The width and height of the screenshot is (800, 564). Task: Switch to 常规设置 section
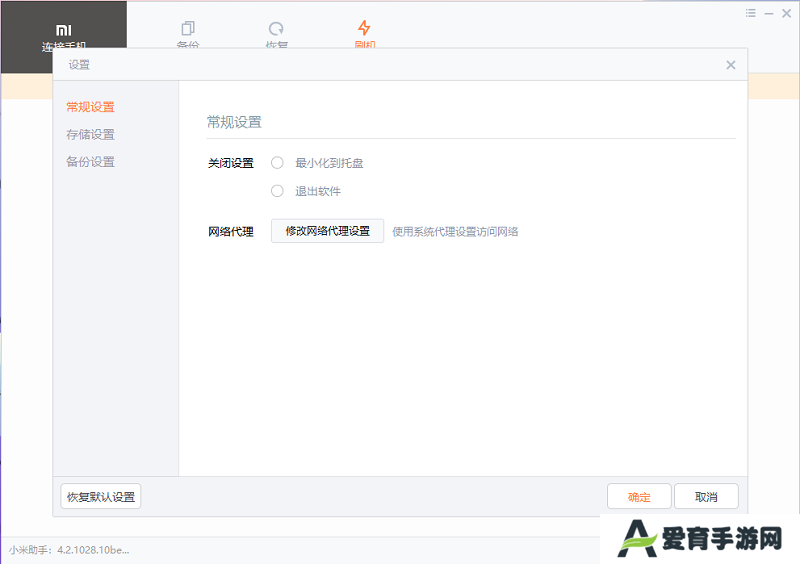90,107
